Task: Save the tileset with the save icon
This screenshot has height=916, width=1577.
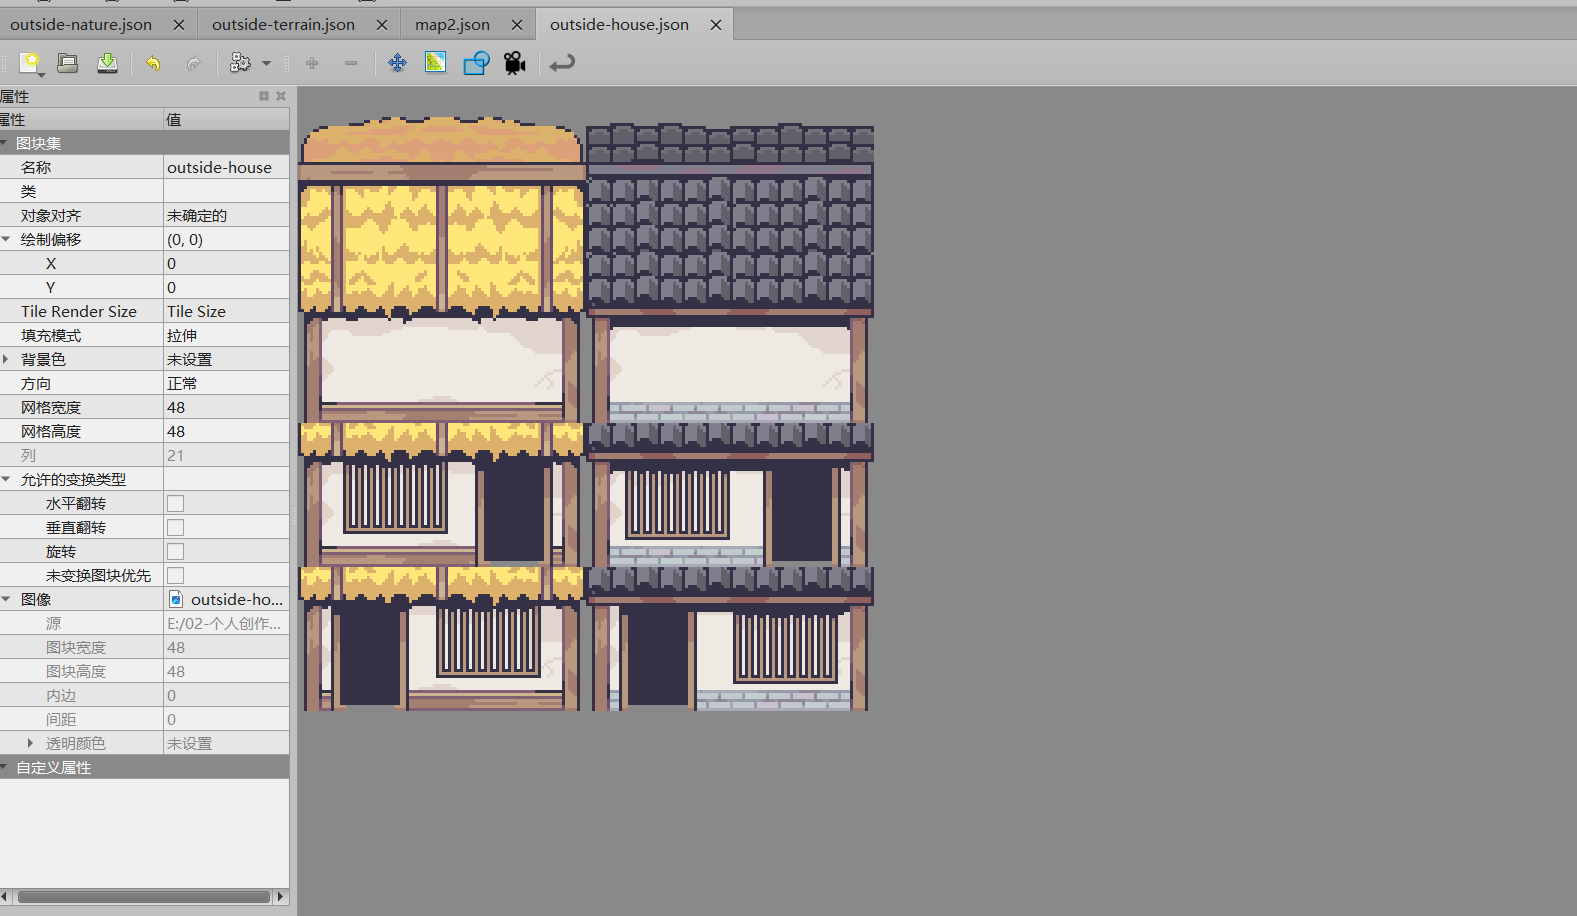Action: pos(107,63)
